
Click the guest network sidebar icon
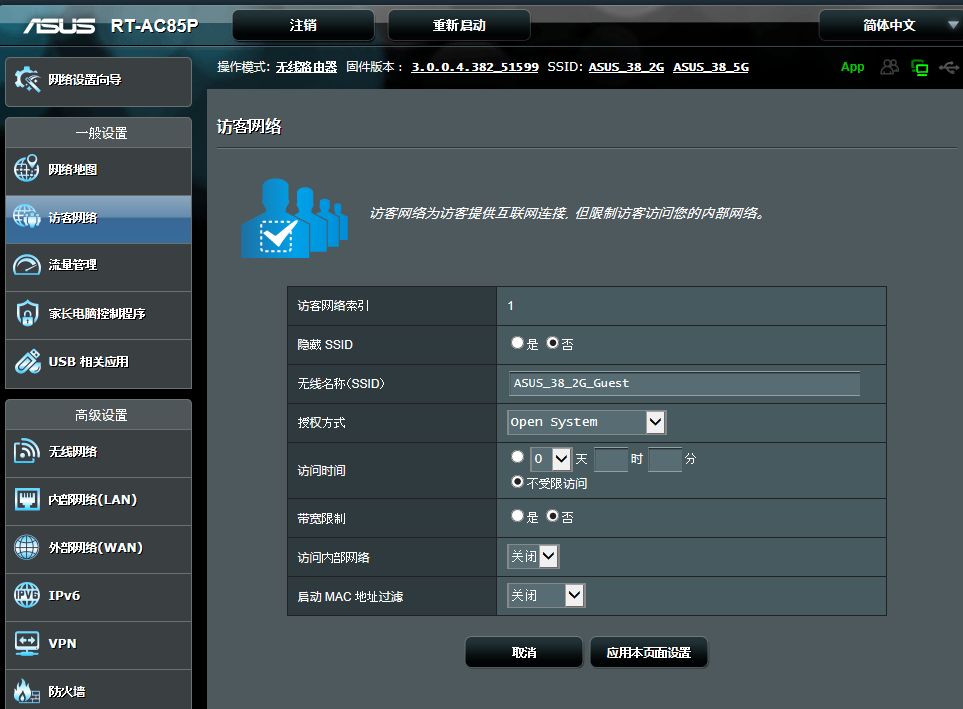27,217
